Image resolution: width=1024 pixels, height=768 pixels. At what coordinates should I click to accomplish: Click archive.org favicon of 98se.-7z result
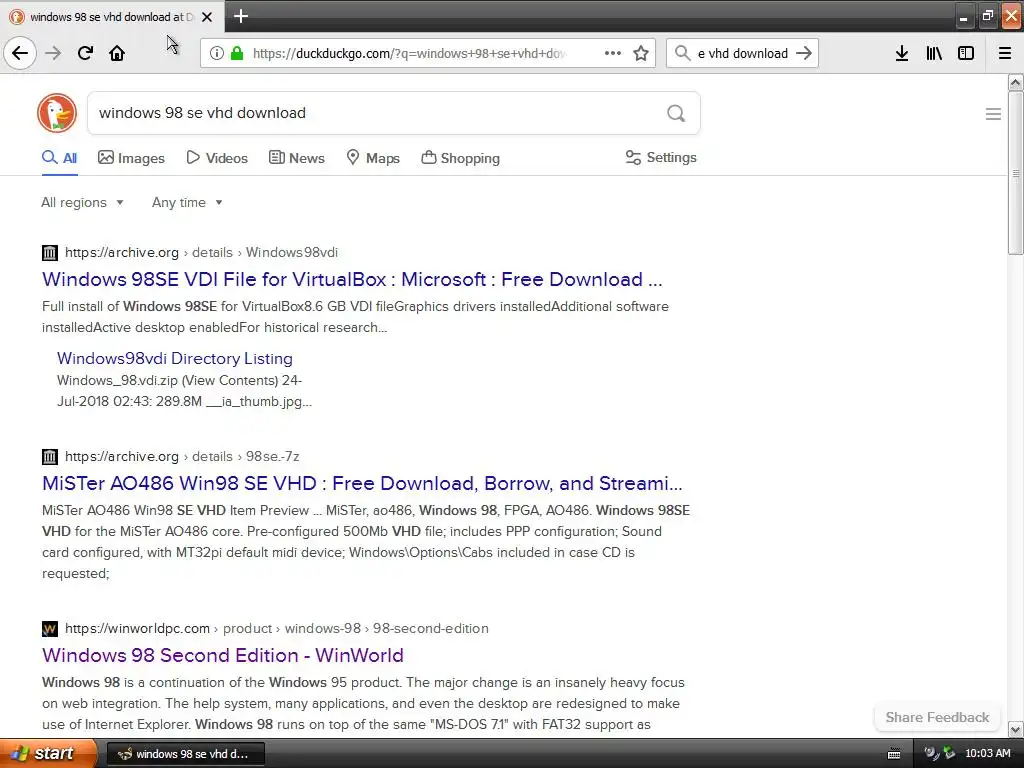(50, 456)
